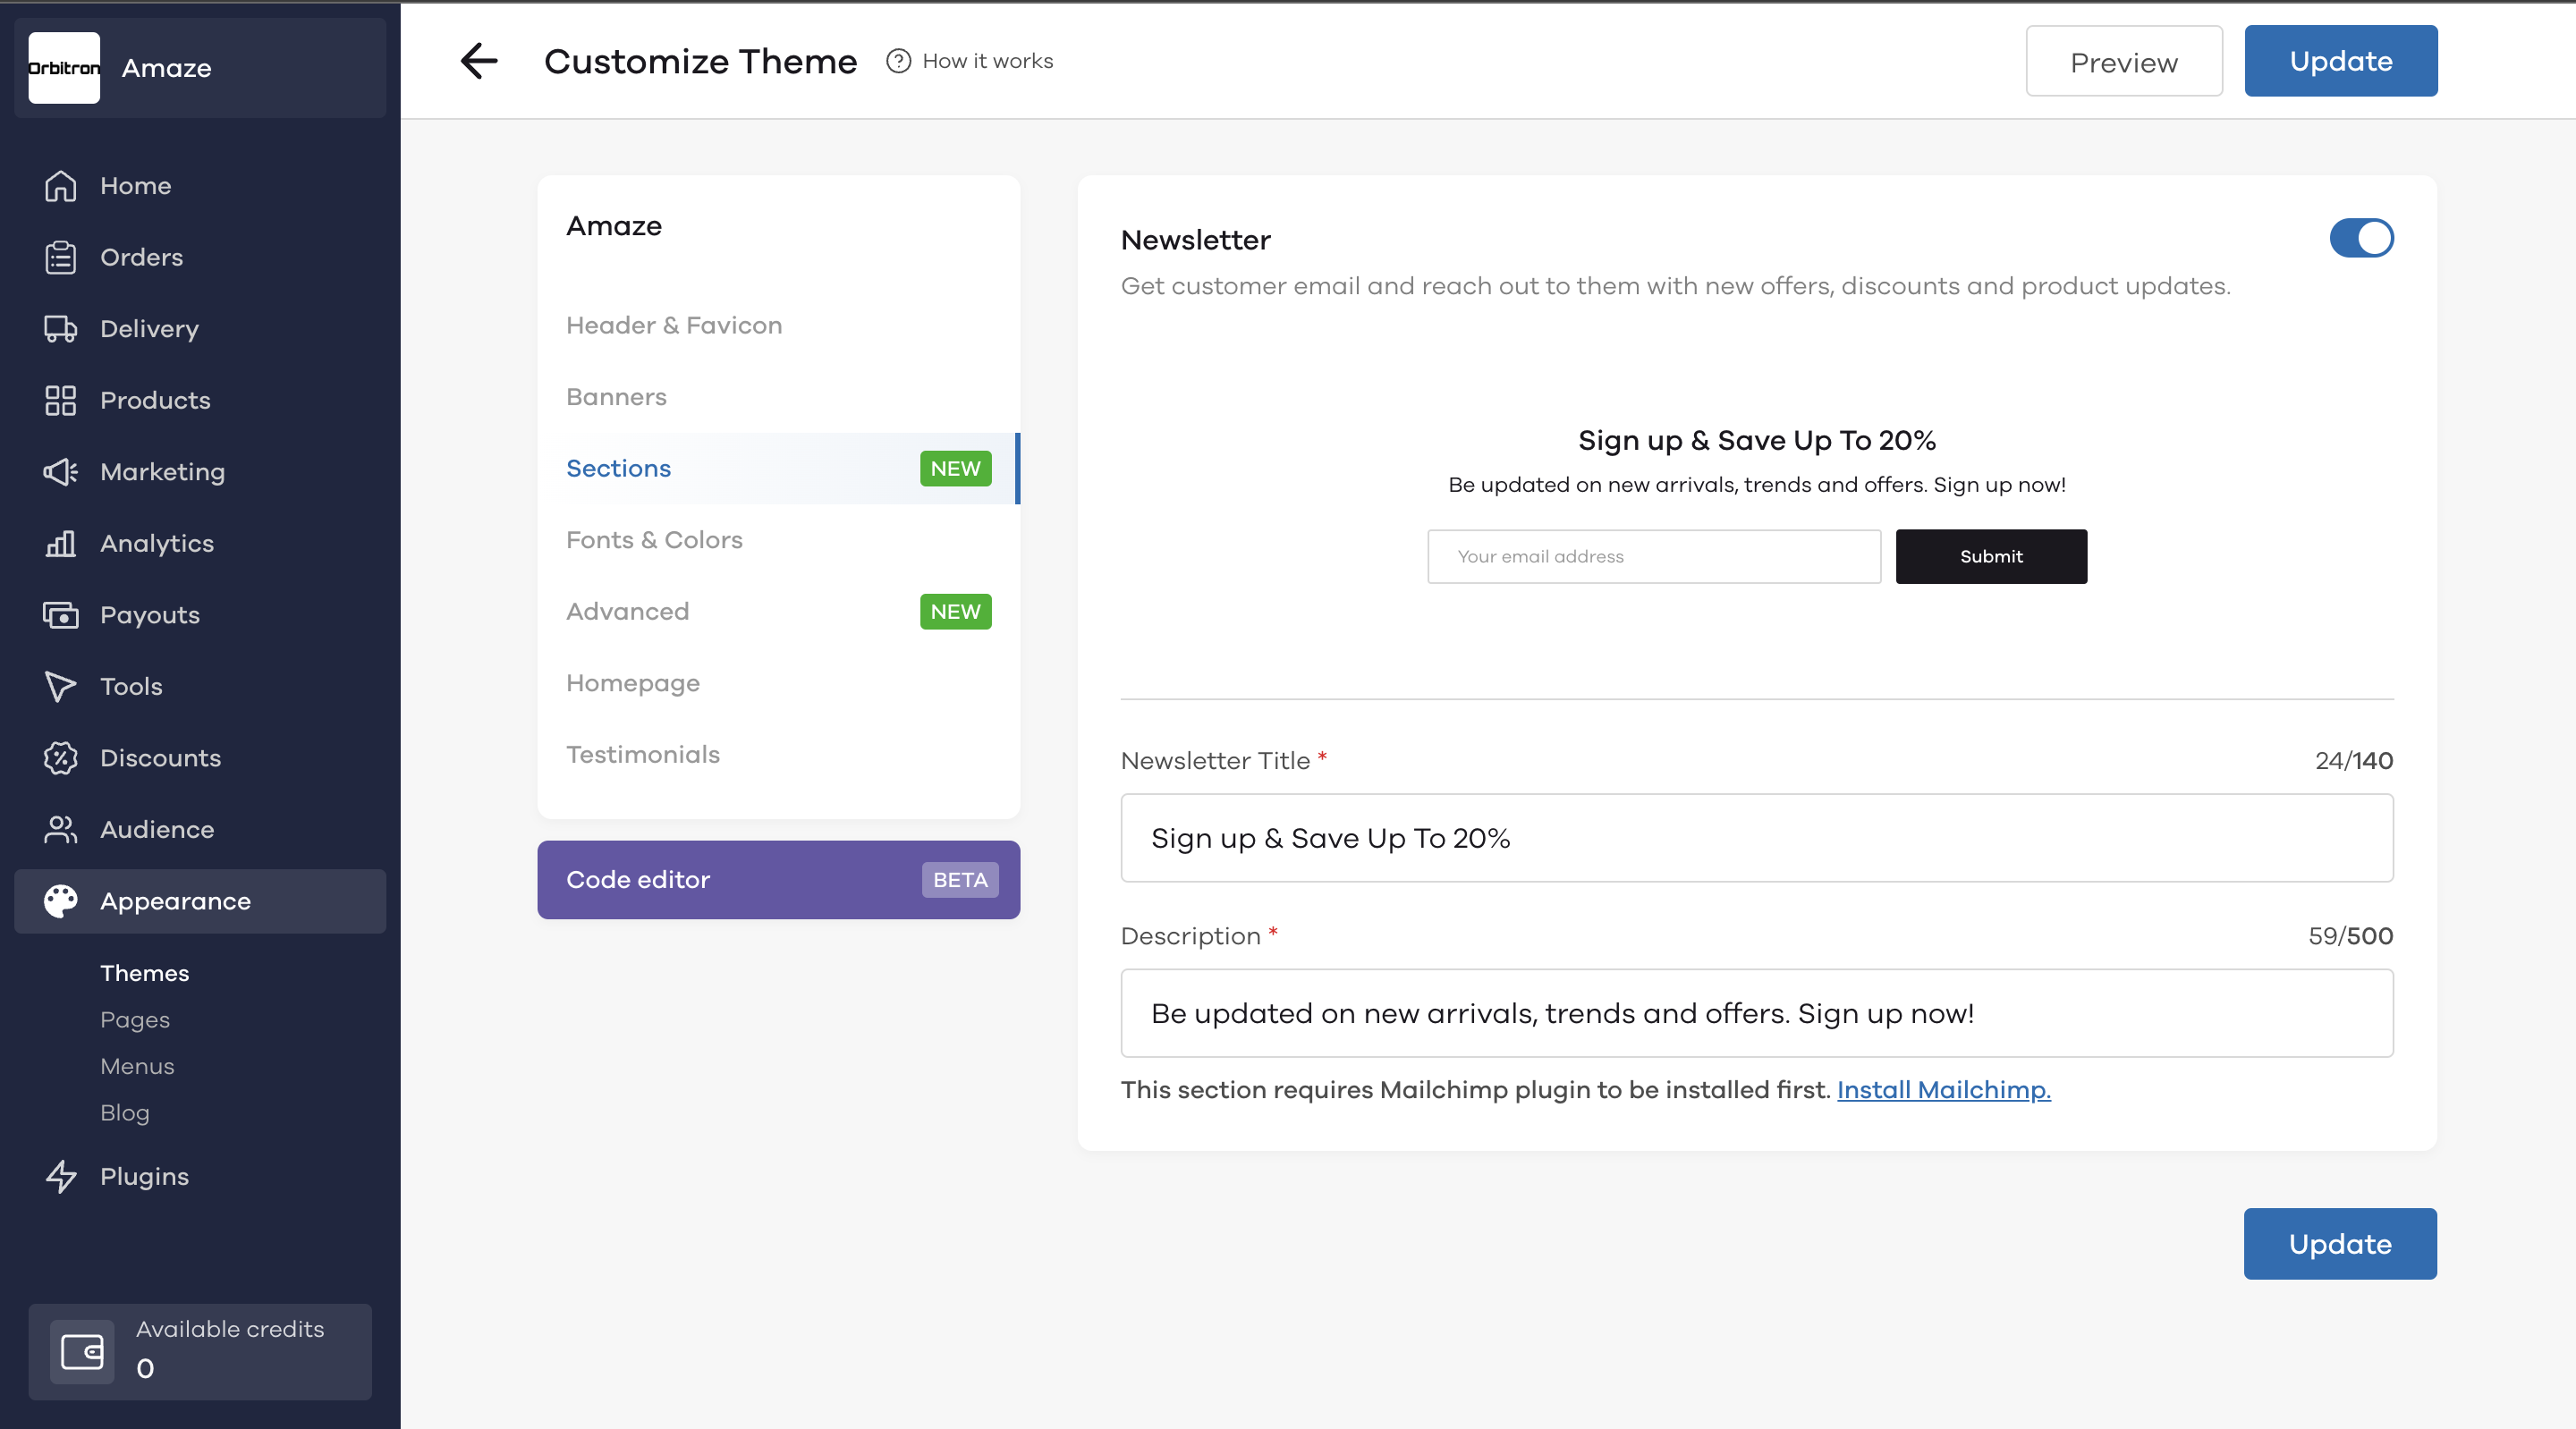The height and width of the screenshot is (1429, 2576).
Task: Click the Orders clipboard icon
Action: (60, 257)
